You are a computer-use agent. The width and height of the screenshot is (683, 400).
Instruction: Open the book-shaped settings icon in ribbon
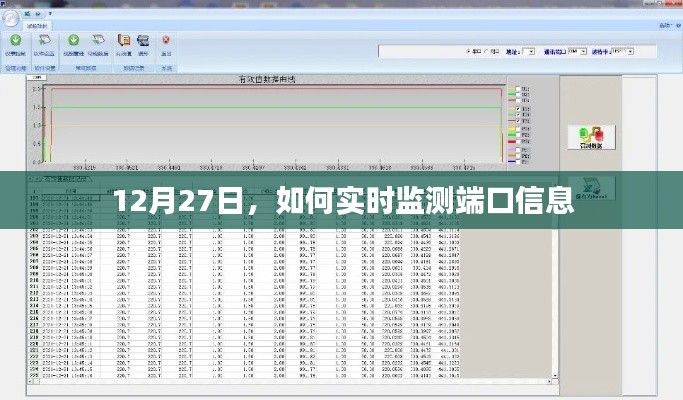pos(124,40)
